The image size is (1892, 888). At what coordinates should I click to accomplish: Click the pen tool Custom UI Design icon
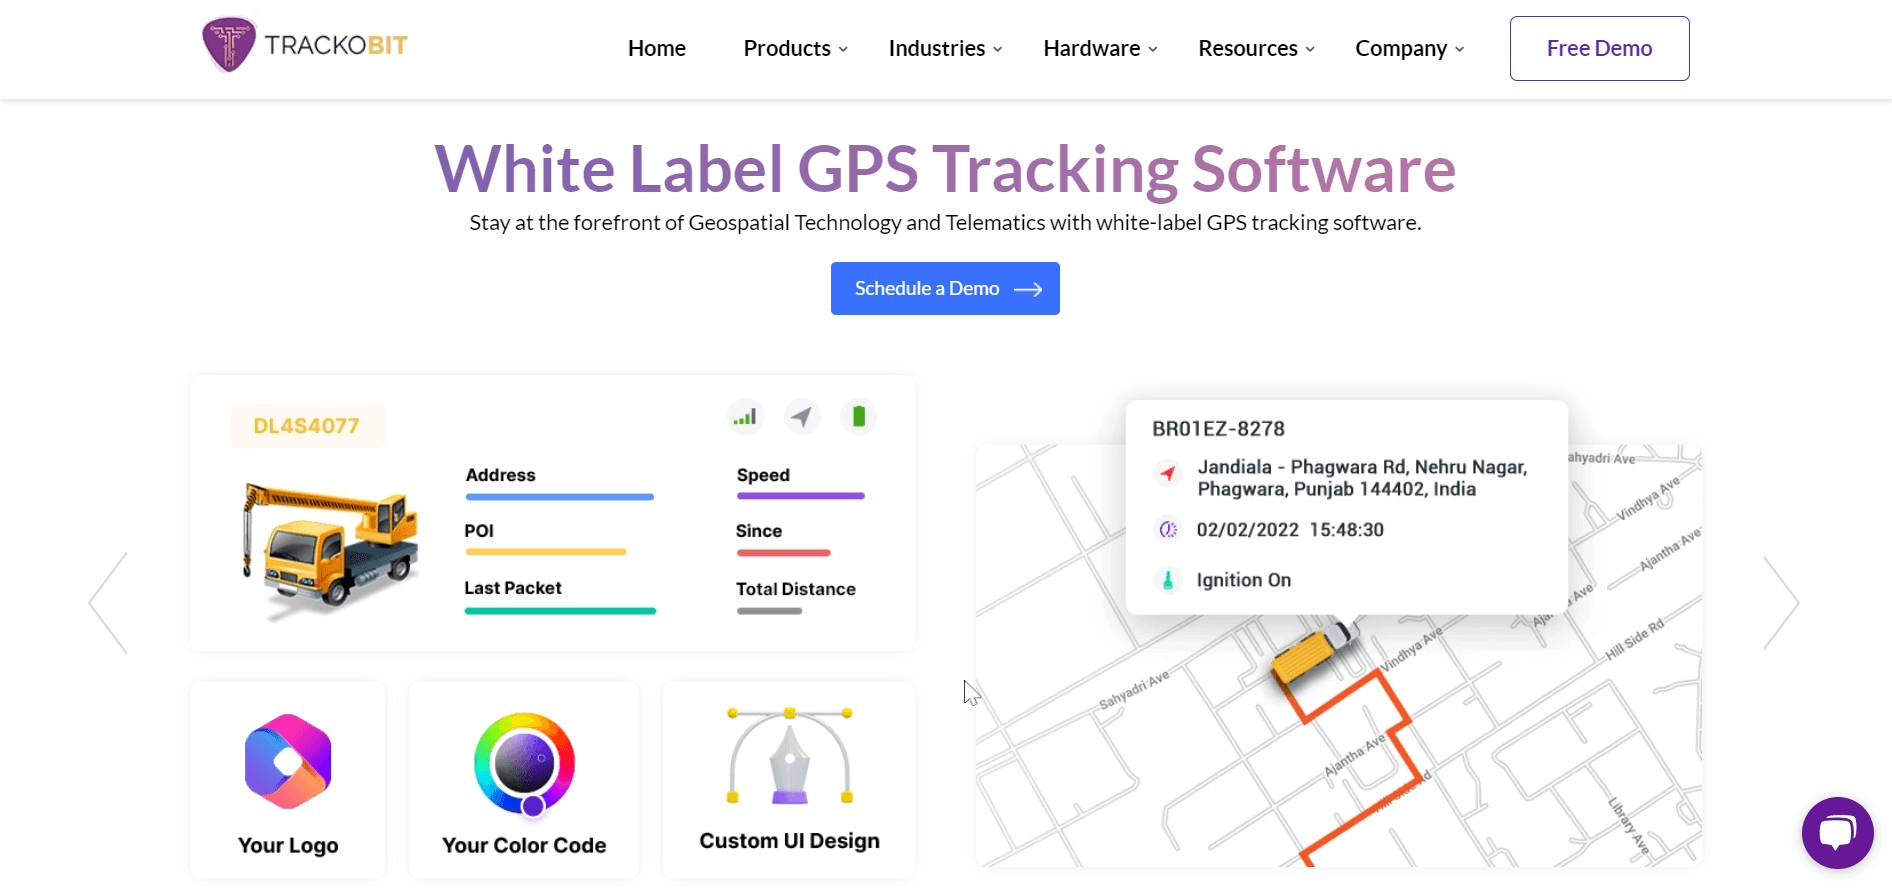(x=789, y=757)
